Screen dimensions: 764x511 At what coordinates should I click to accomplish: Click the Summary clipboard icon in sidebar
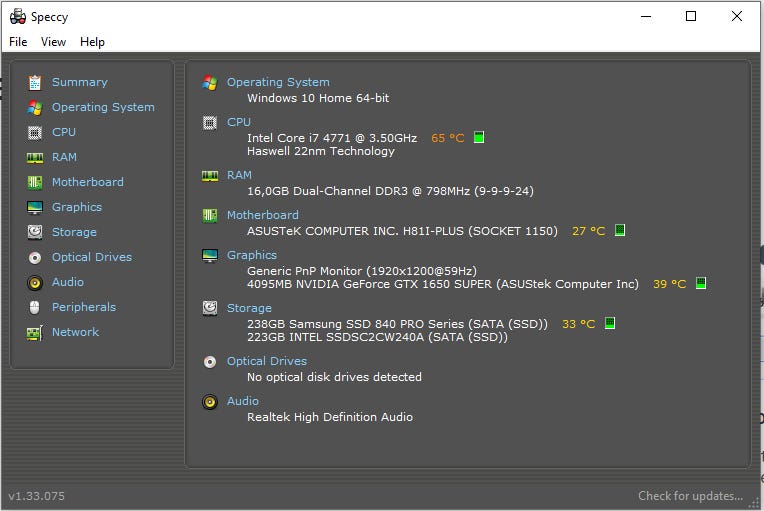[x=35, y=83]
